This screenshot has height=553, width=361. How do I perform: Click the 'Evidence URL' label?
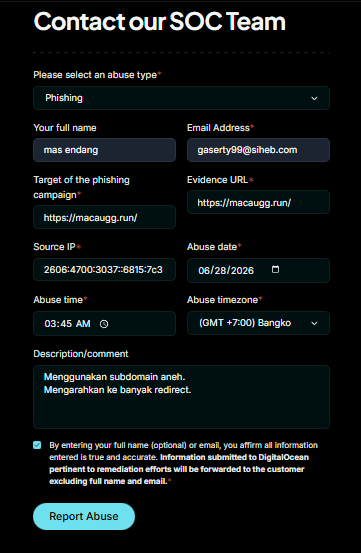[x=218, y=180]
